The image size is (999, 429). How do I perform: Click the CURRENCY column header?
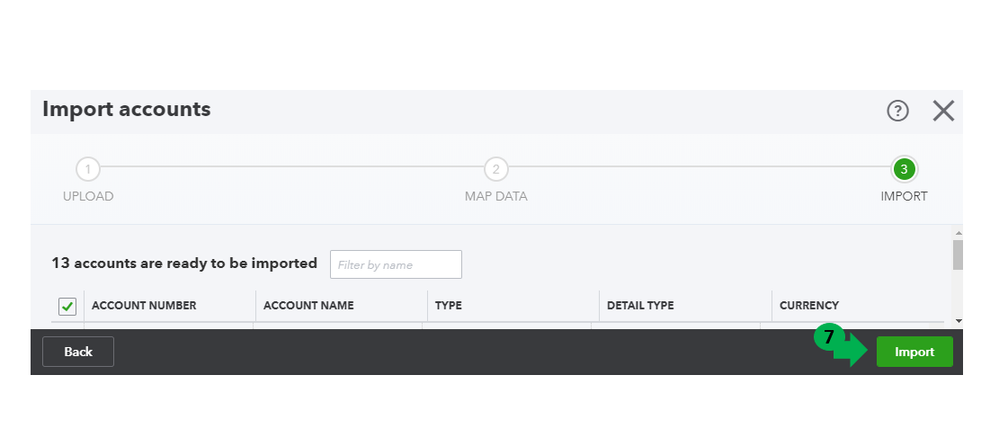pyautogui.click(x=809, y=306)
